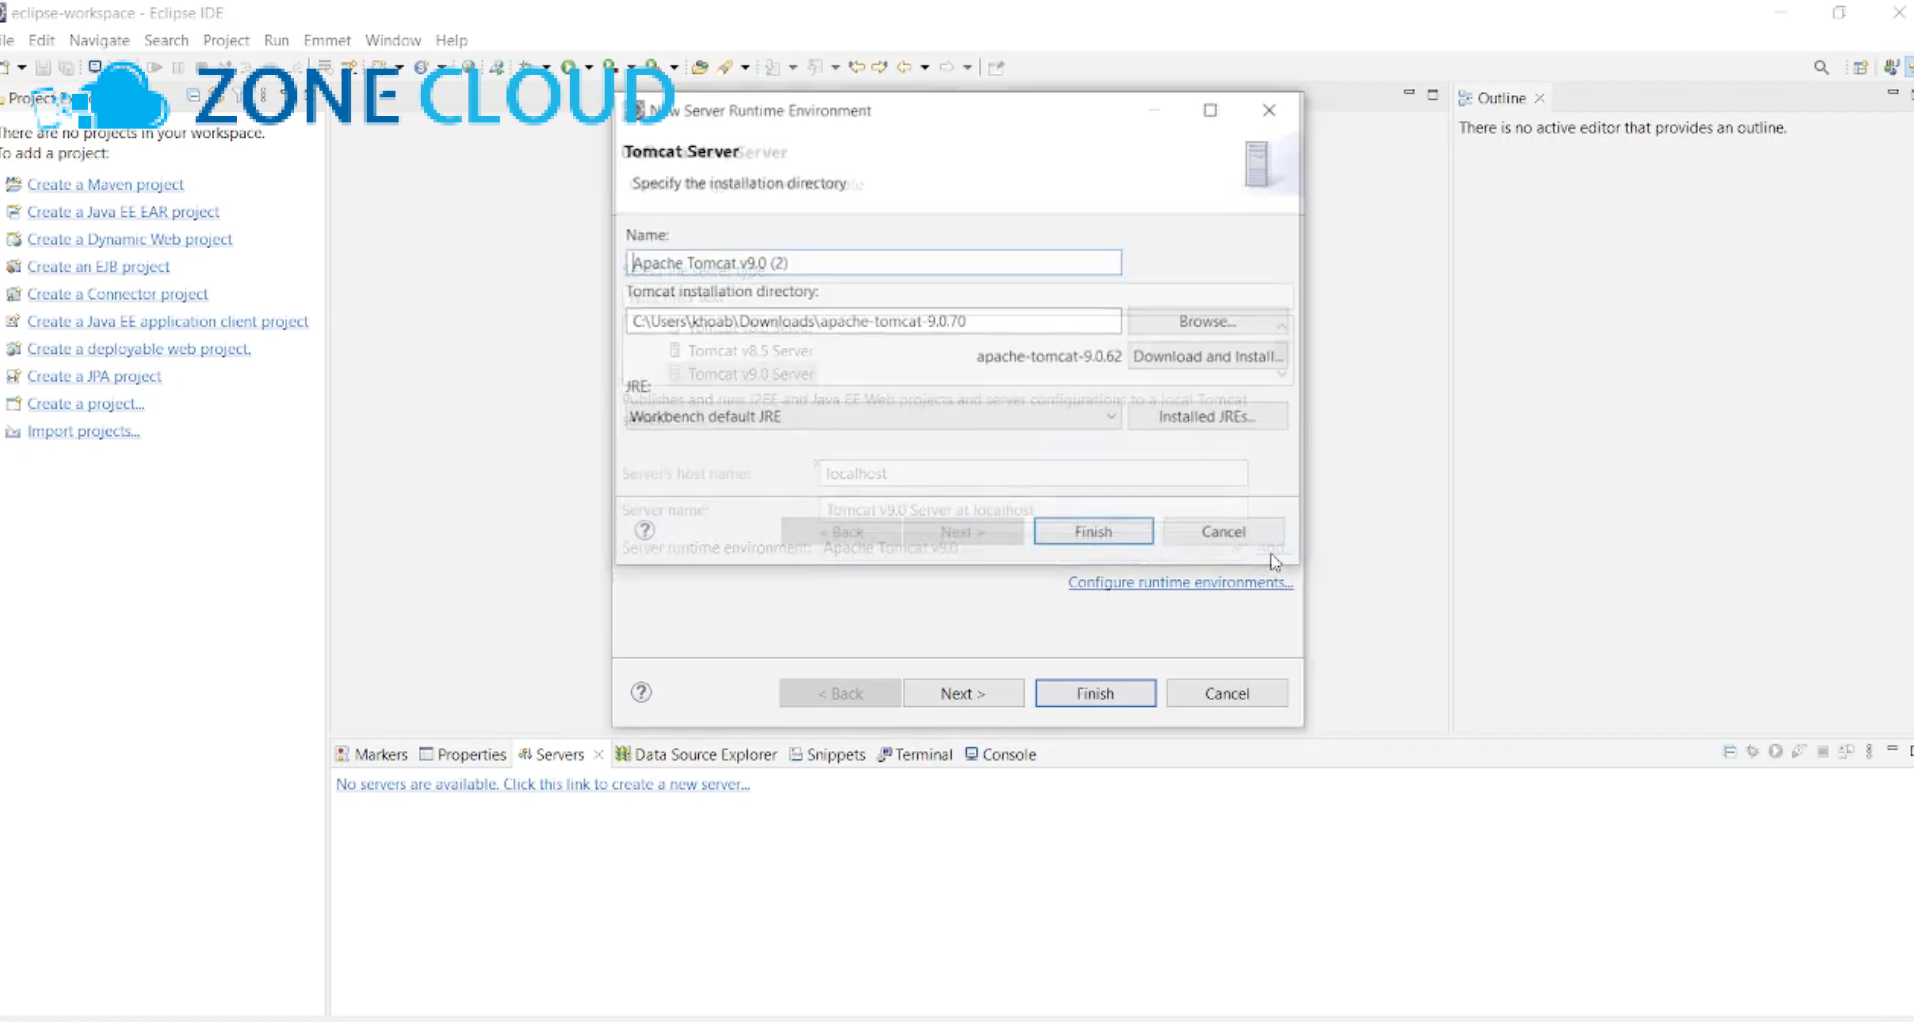
Task: Open the JRE combo box dropdown
Action: click(1111, 417)
